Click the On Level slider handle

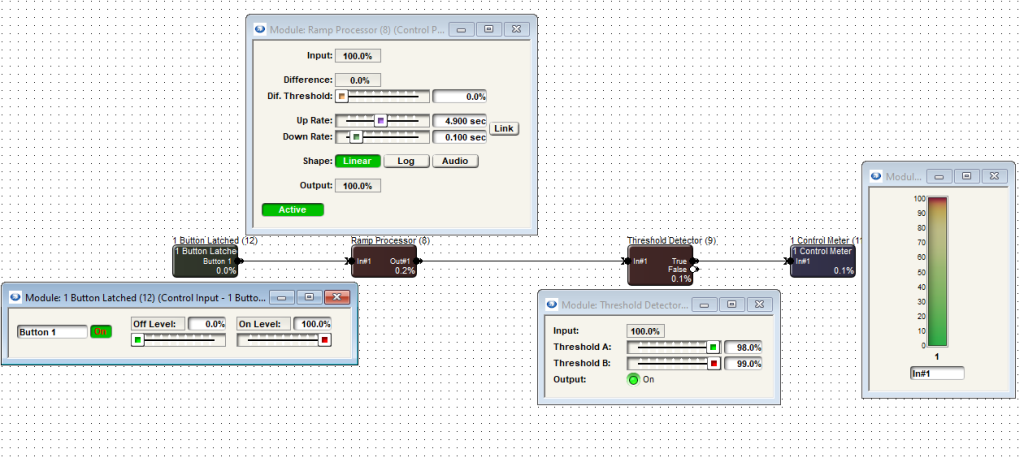point(324,340)
